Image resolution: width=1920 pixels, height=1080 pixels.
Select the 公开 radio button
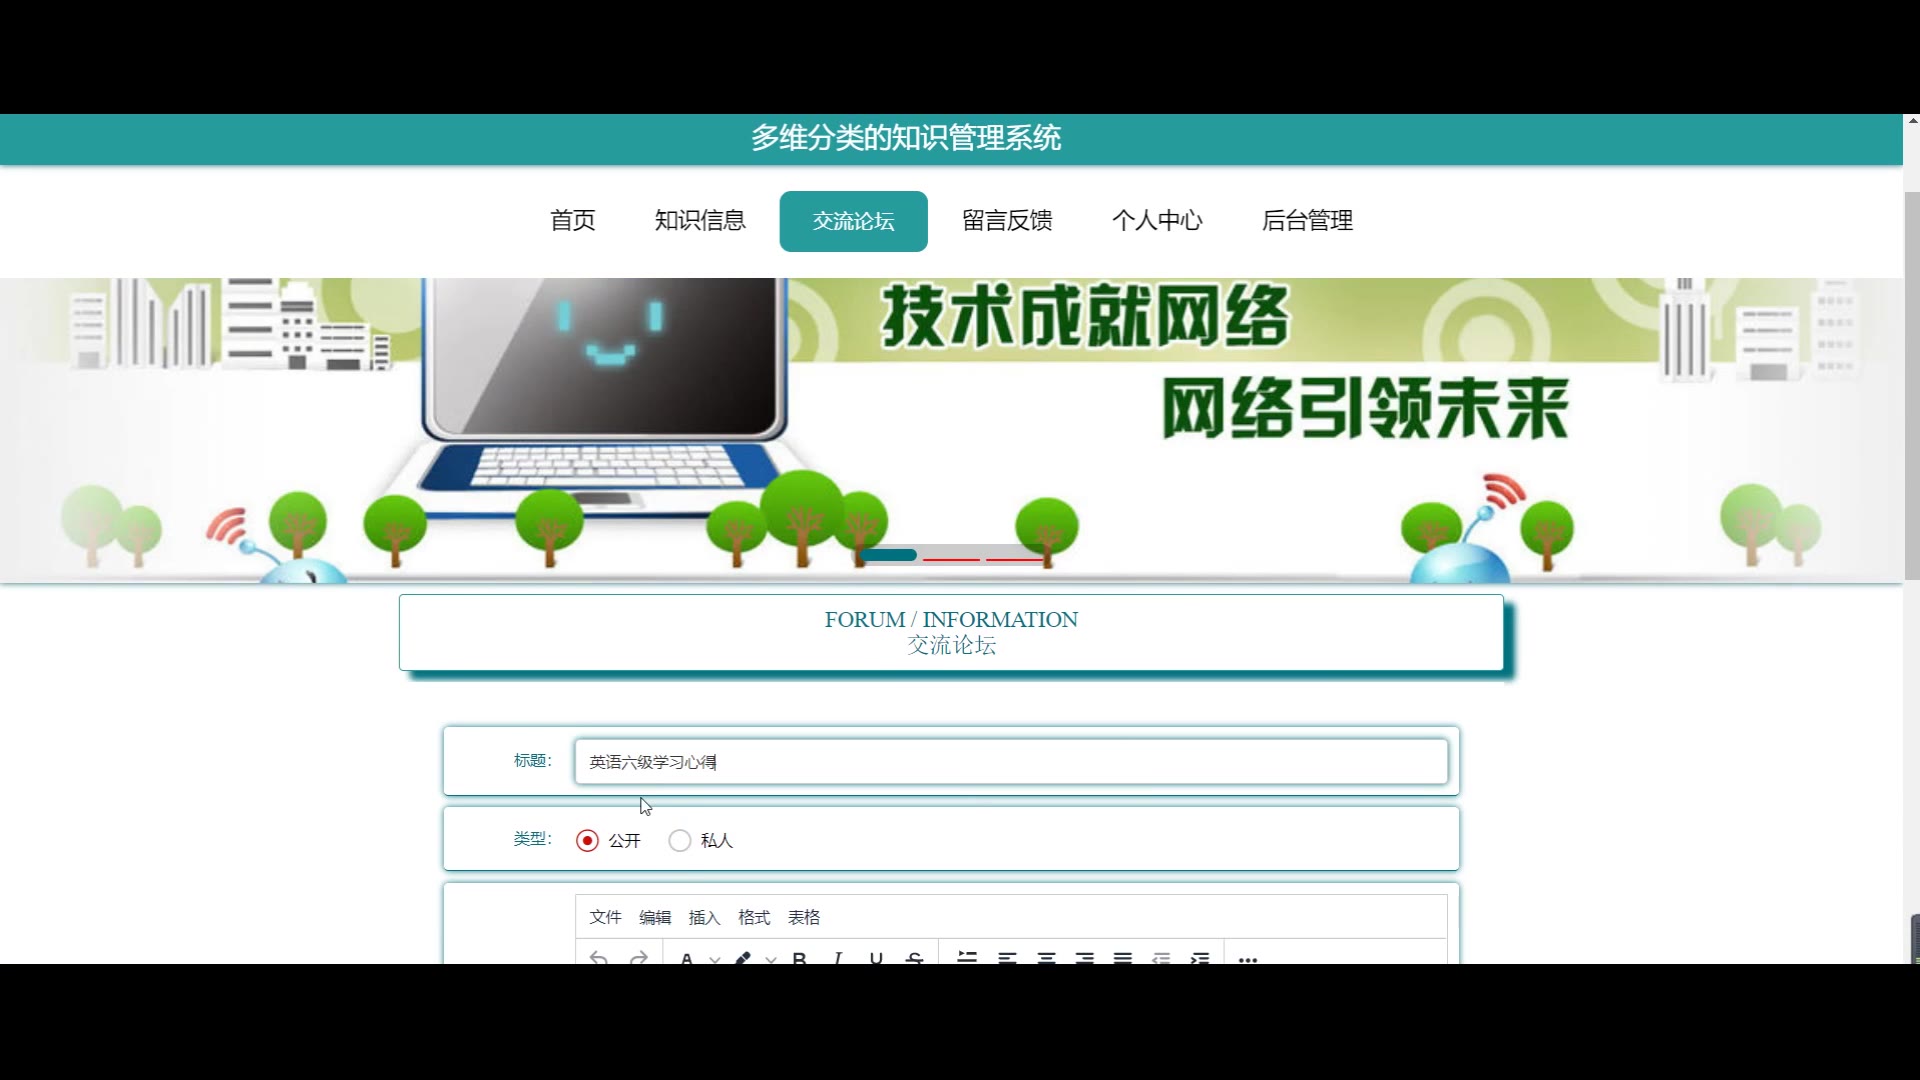[588, 841]
